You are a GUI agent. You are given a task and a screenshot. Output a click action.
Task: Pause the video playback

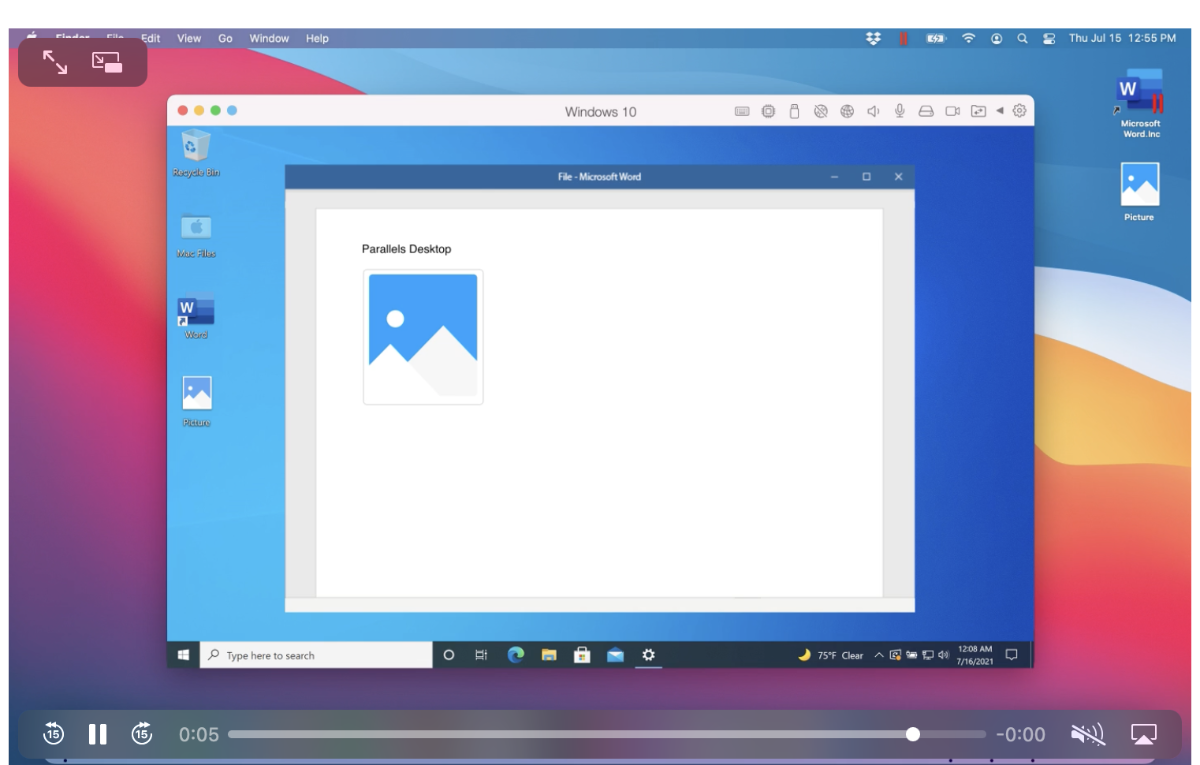97,734
